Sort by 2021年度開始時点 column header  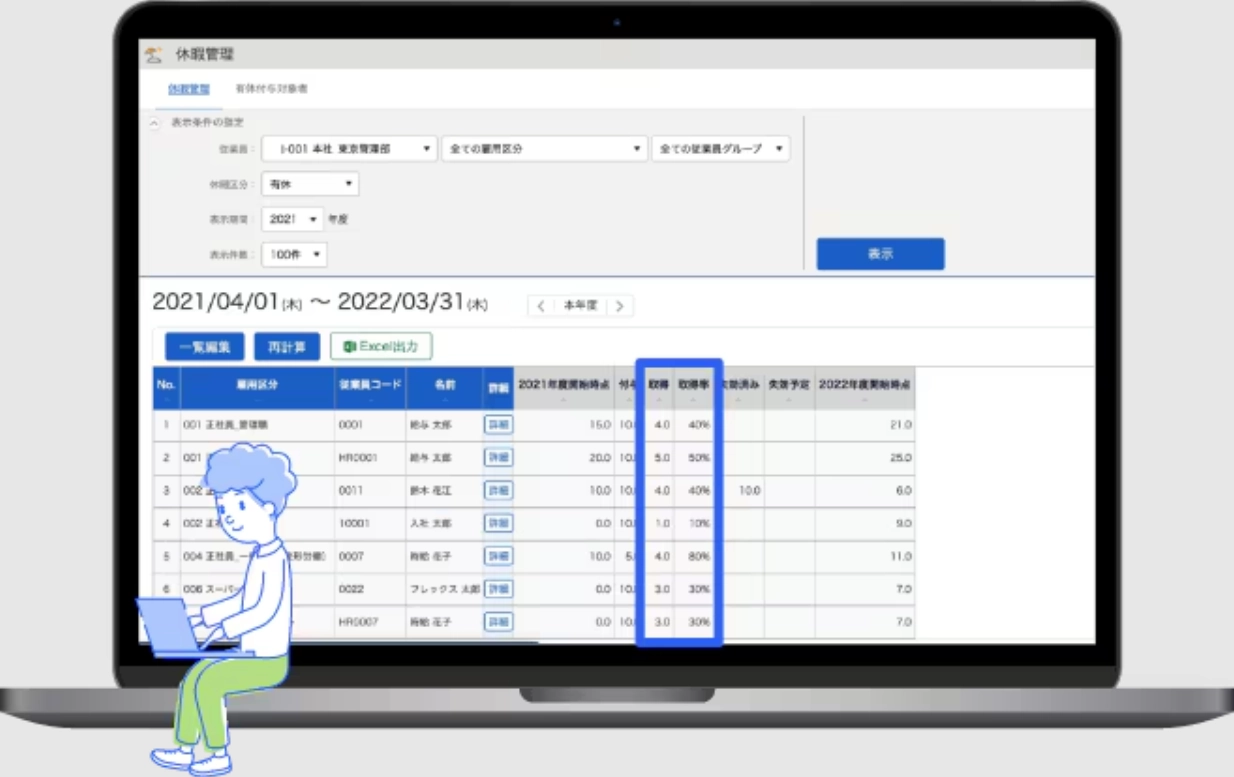point(564,388)
